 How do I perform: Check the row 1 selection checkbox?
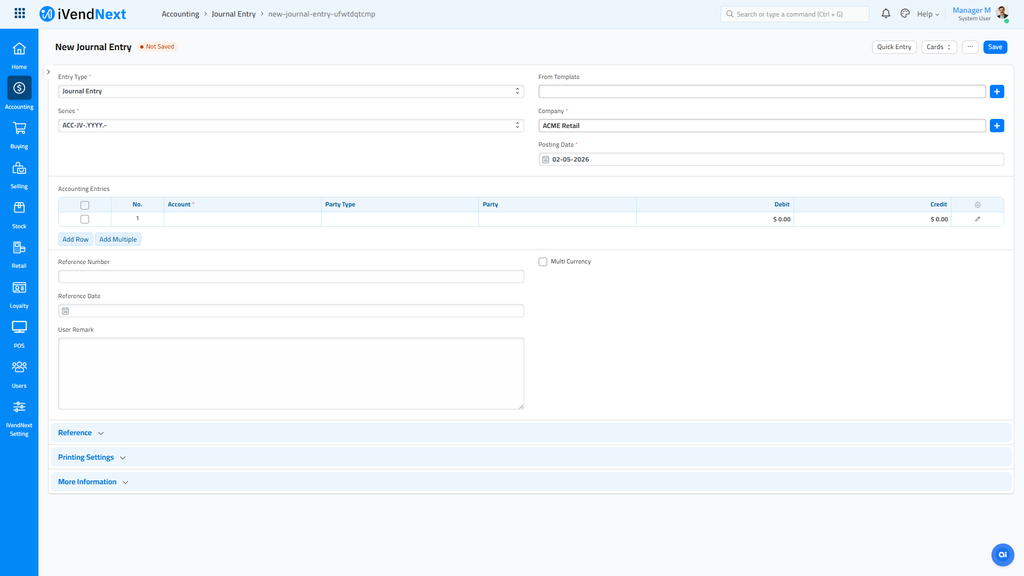84,219
